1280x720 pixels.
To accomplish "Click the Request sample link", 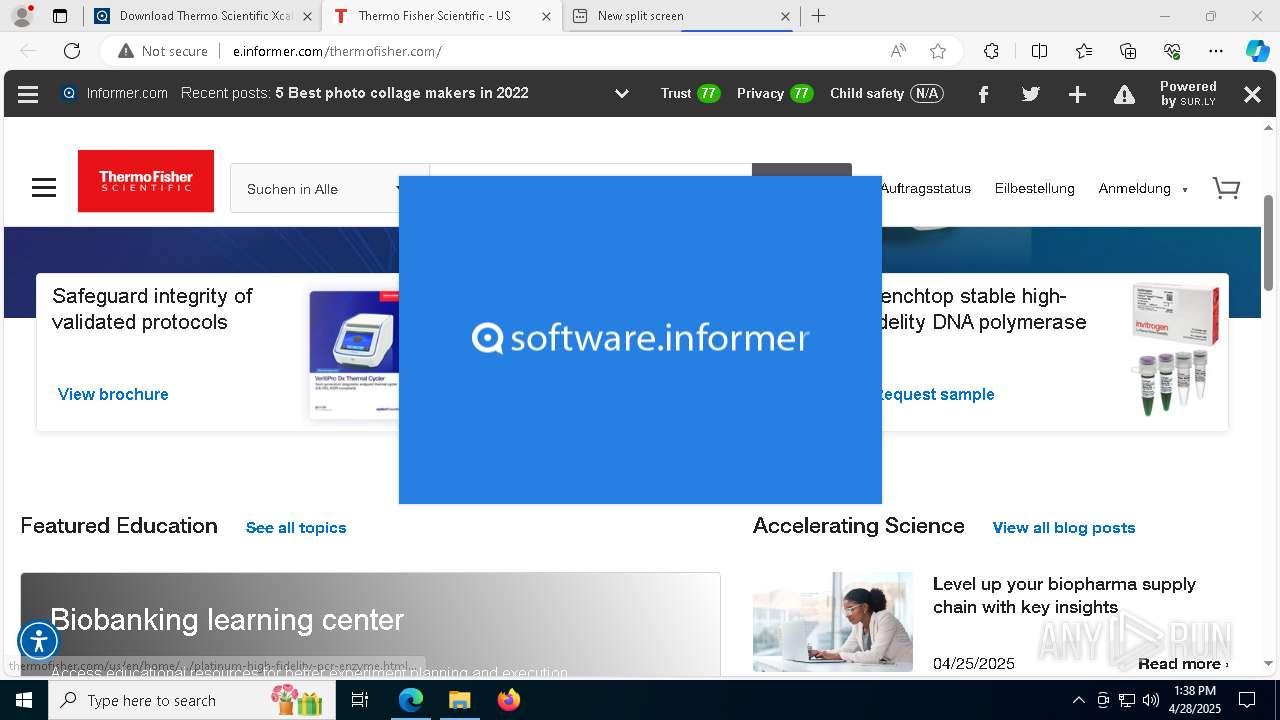I will click(937, 394).
